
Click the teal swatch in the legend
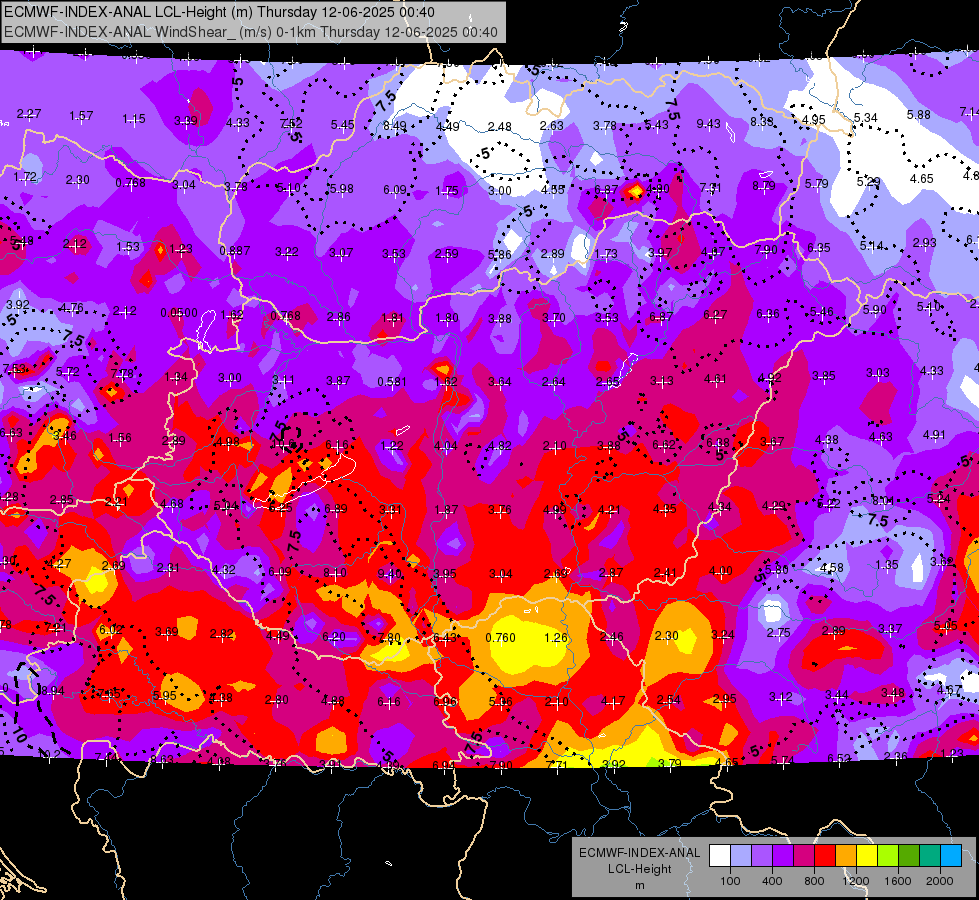(930, 856)
